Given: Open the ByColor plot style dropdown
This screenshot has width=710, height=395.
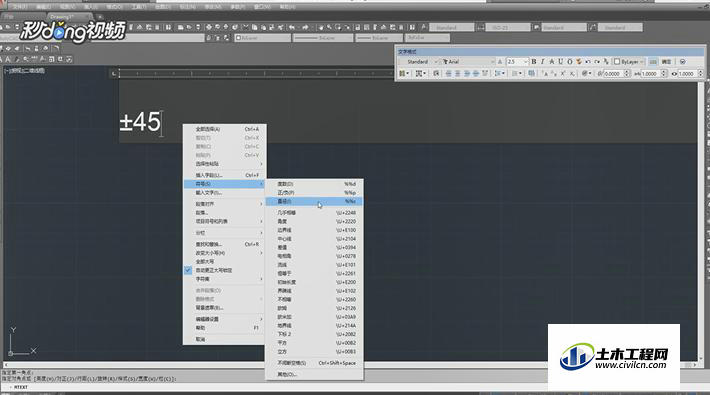Looking at the screenshot, I should (427, 38).
